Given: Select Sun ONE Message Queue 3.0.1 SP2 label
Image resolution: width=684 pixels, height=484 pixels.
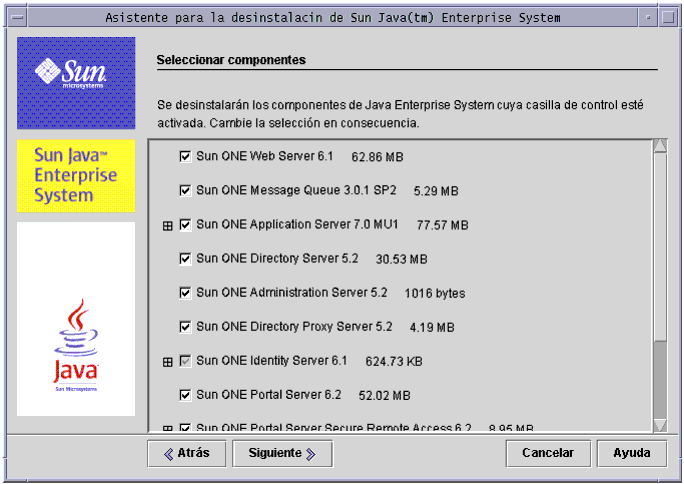Looking at the screenshot, I should click(x=296, y=190).
